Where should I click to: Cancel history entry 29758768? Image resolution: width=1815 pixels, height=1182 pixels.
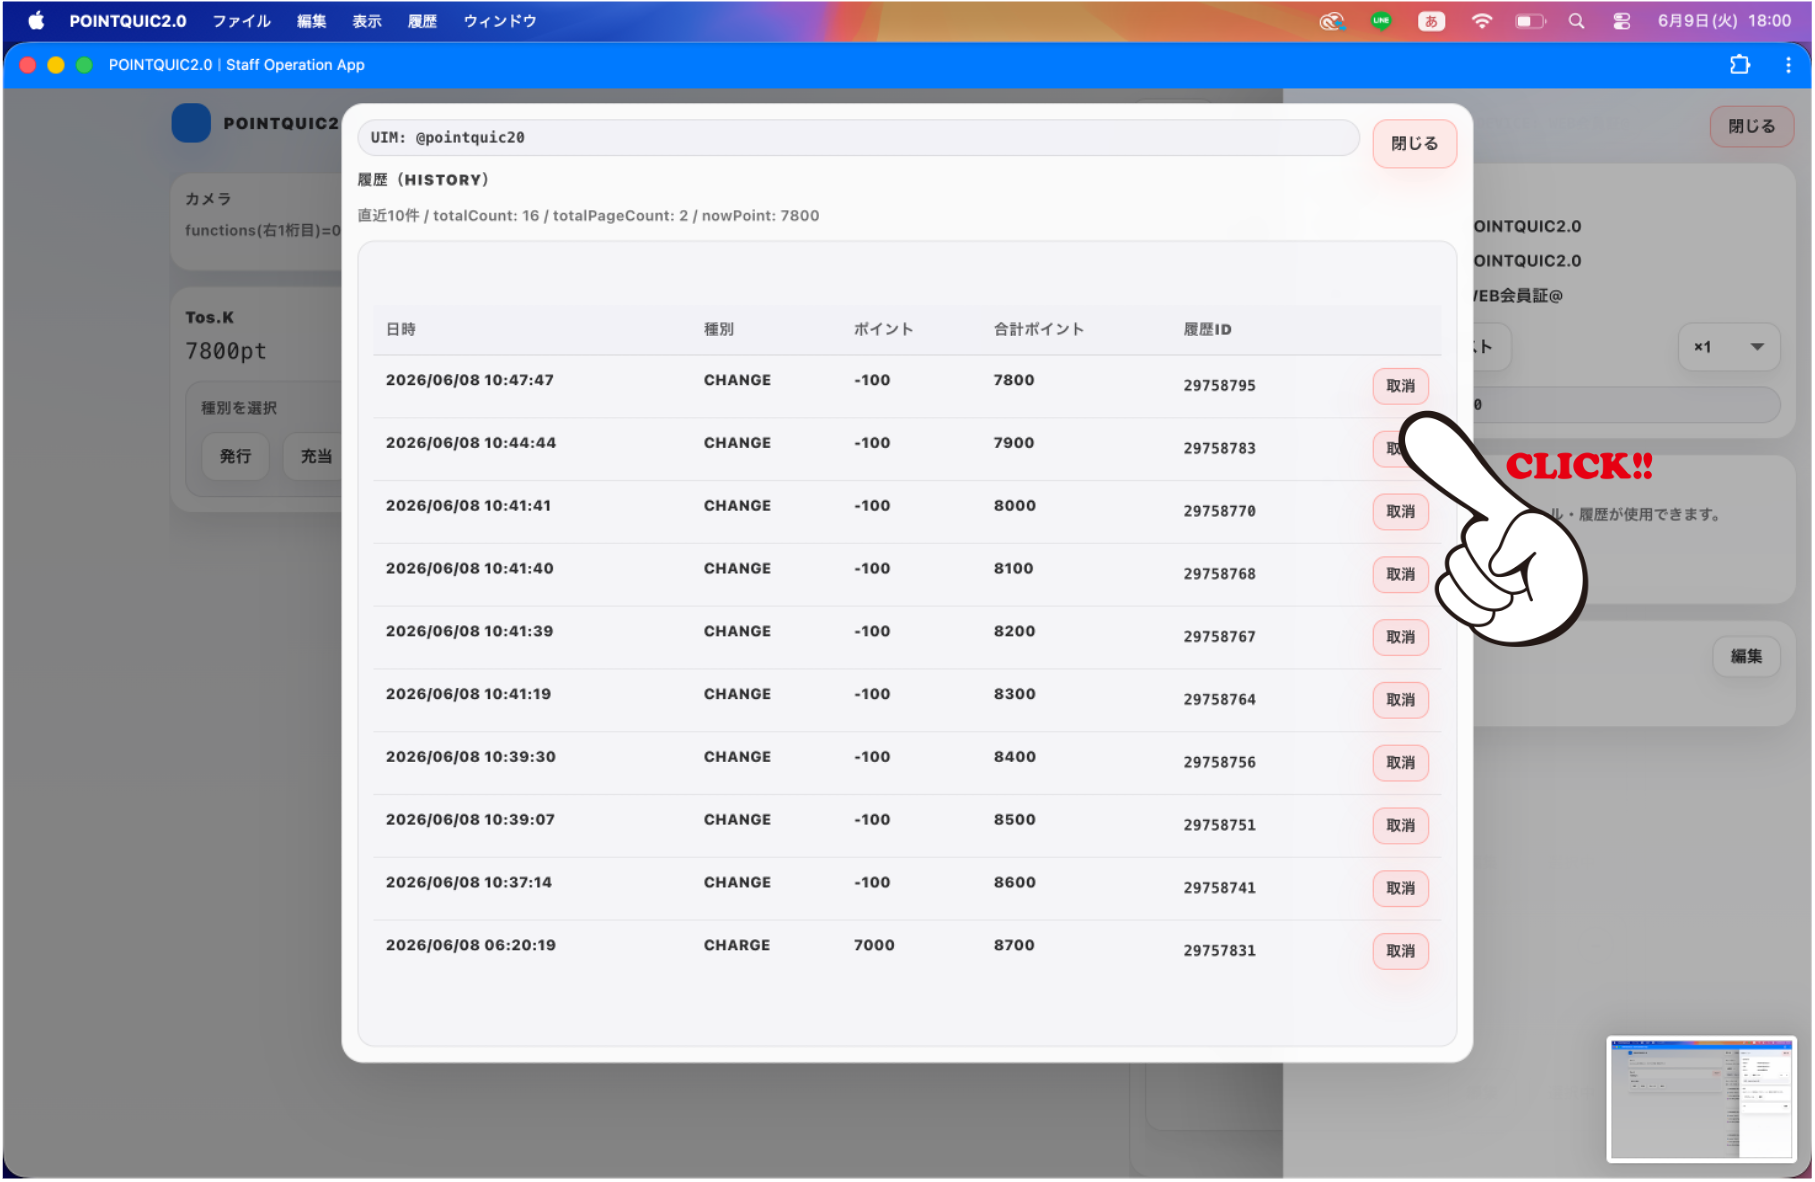1400,574
